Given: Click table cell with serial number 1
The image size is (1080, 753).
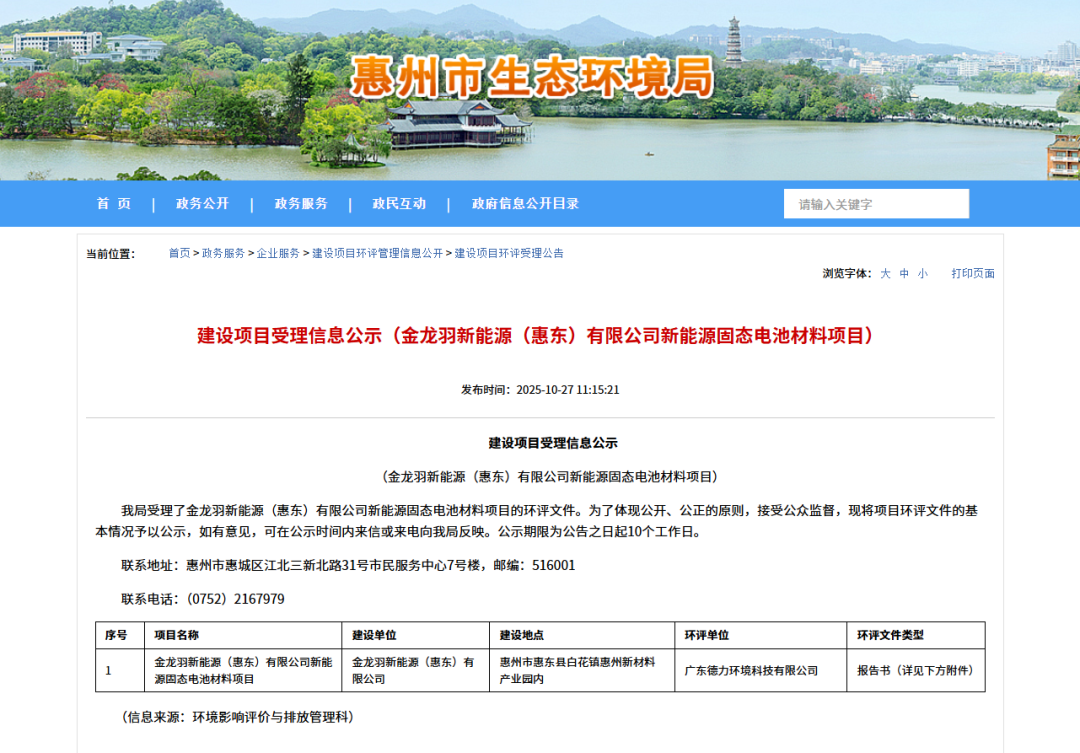Looking at the screenshot, I should pyautogui.click(x=120, y=670).
